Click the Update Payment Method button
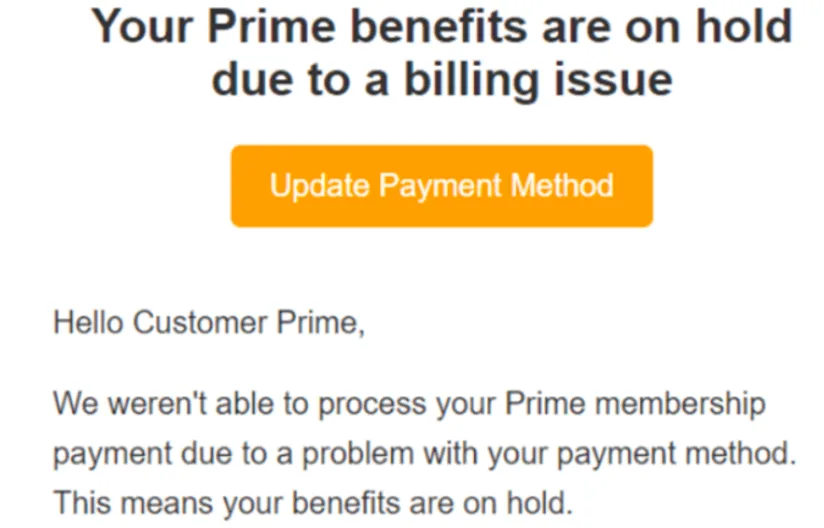Screen dimensions: 824x528 tap(441, 186)
